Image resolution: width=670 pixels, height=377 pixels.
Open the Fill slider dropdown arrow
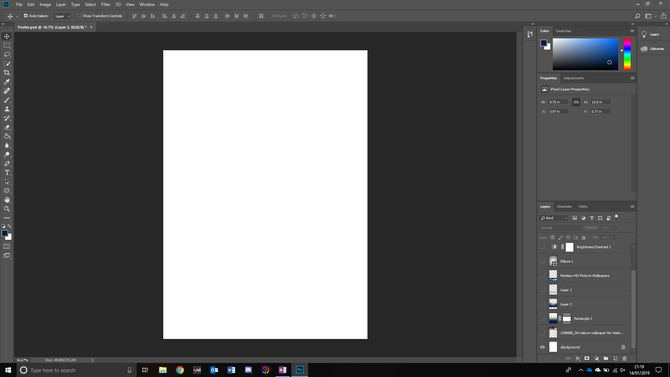(x=615, y=237)
